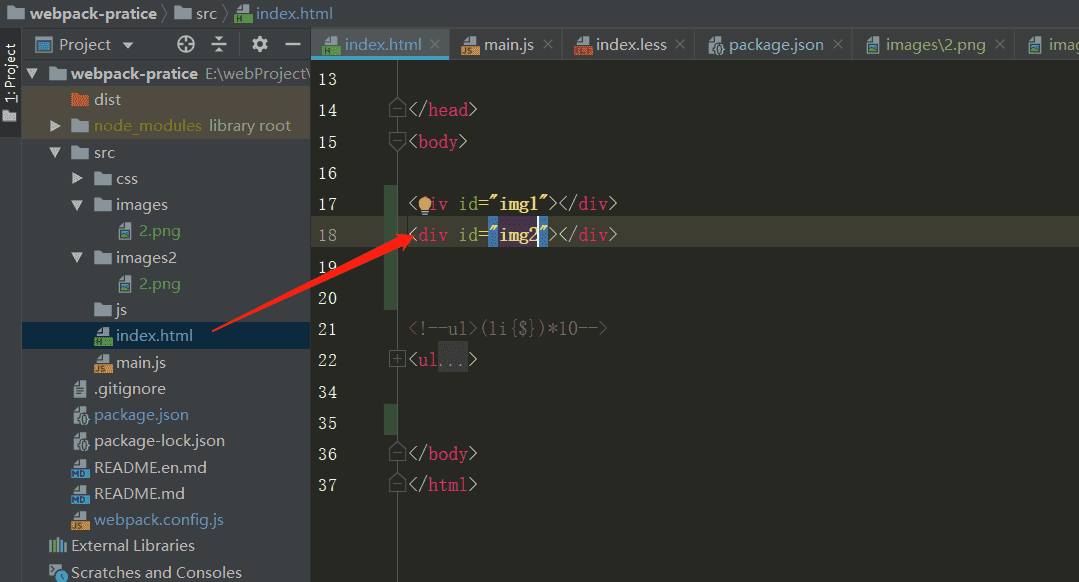The height and width of the screenshot is (582, 1079).
Task: Select Scratches and Consoles node
Action: coord(145,572)
